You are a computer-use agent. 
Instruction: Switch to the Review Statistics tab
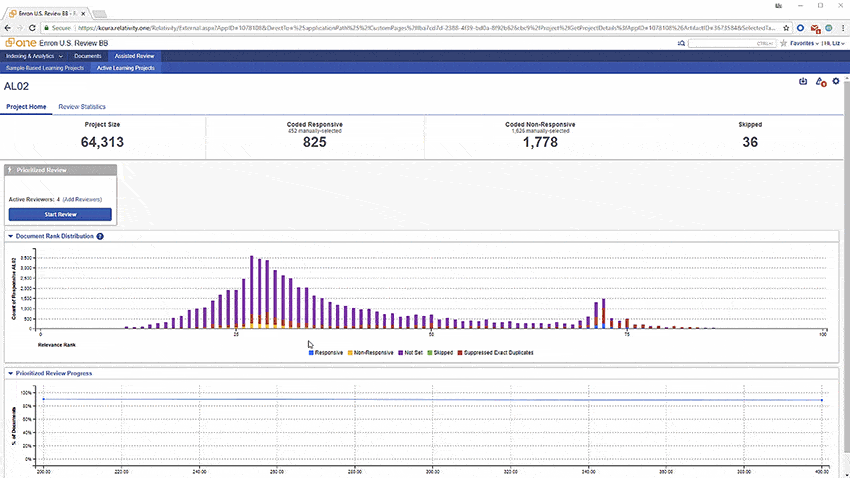(x=82, y=106)
